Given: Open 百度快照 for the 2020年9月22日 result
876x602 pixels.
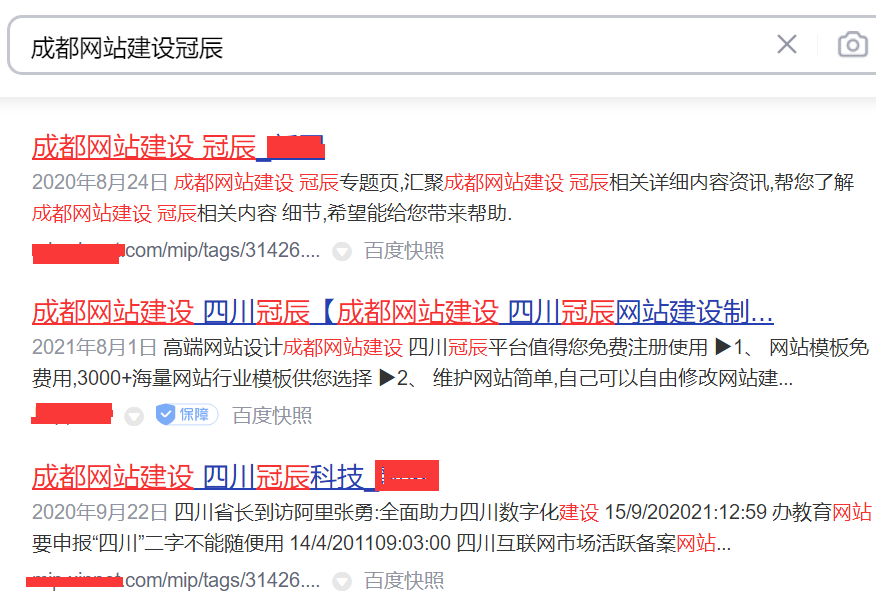Looking at the screenshot, I should pyautogui.click(x=404, y=581).
